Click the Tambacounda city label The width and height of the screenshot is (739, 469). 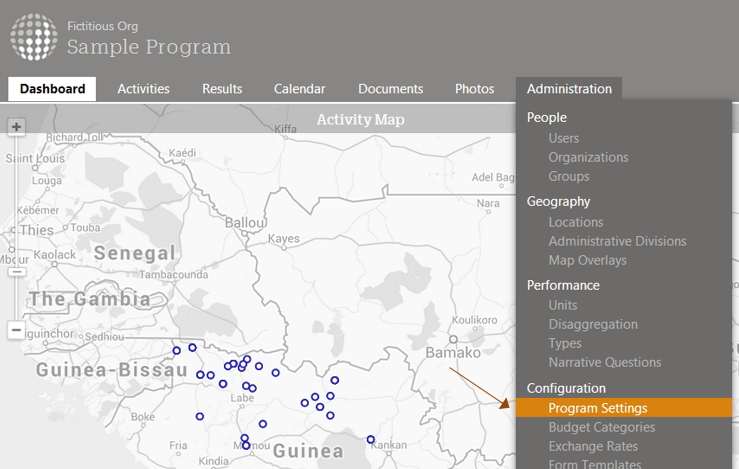pyautogui.click(x=173, y=274)
